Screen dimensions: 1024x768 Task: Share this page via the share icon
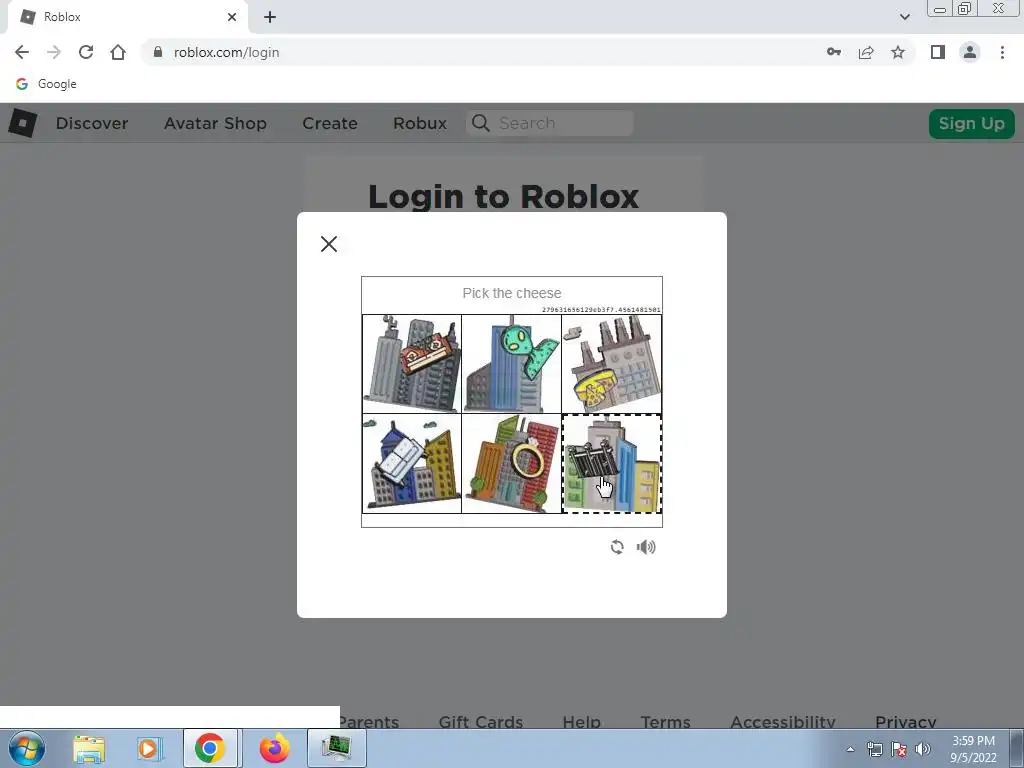pos(866,52)
